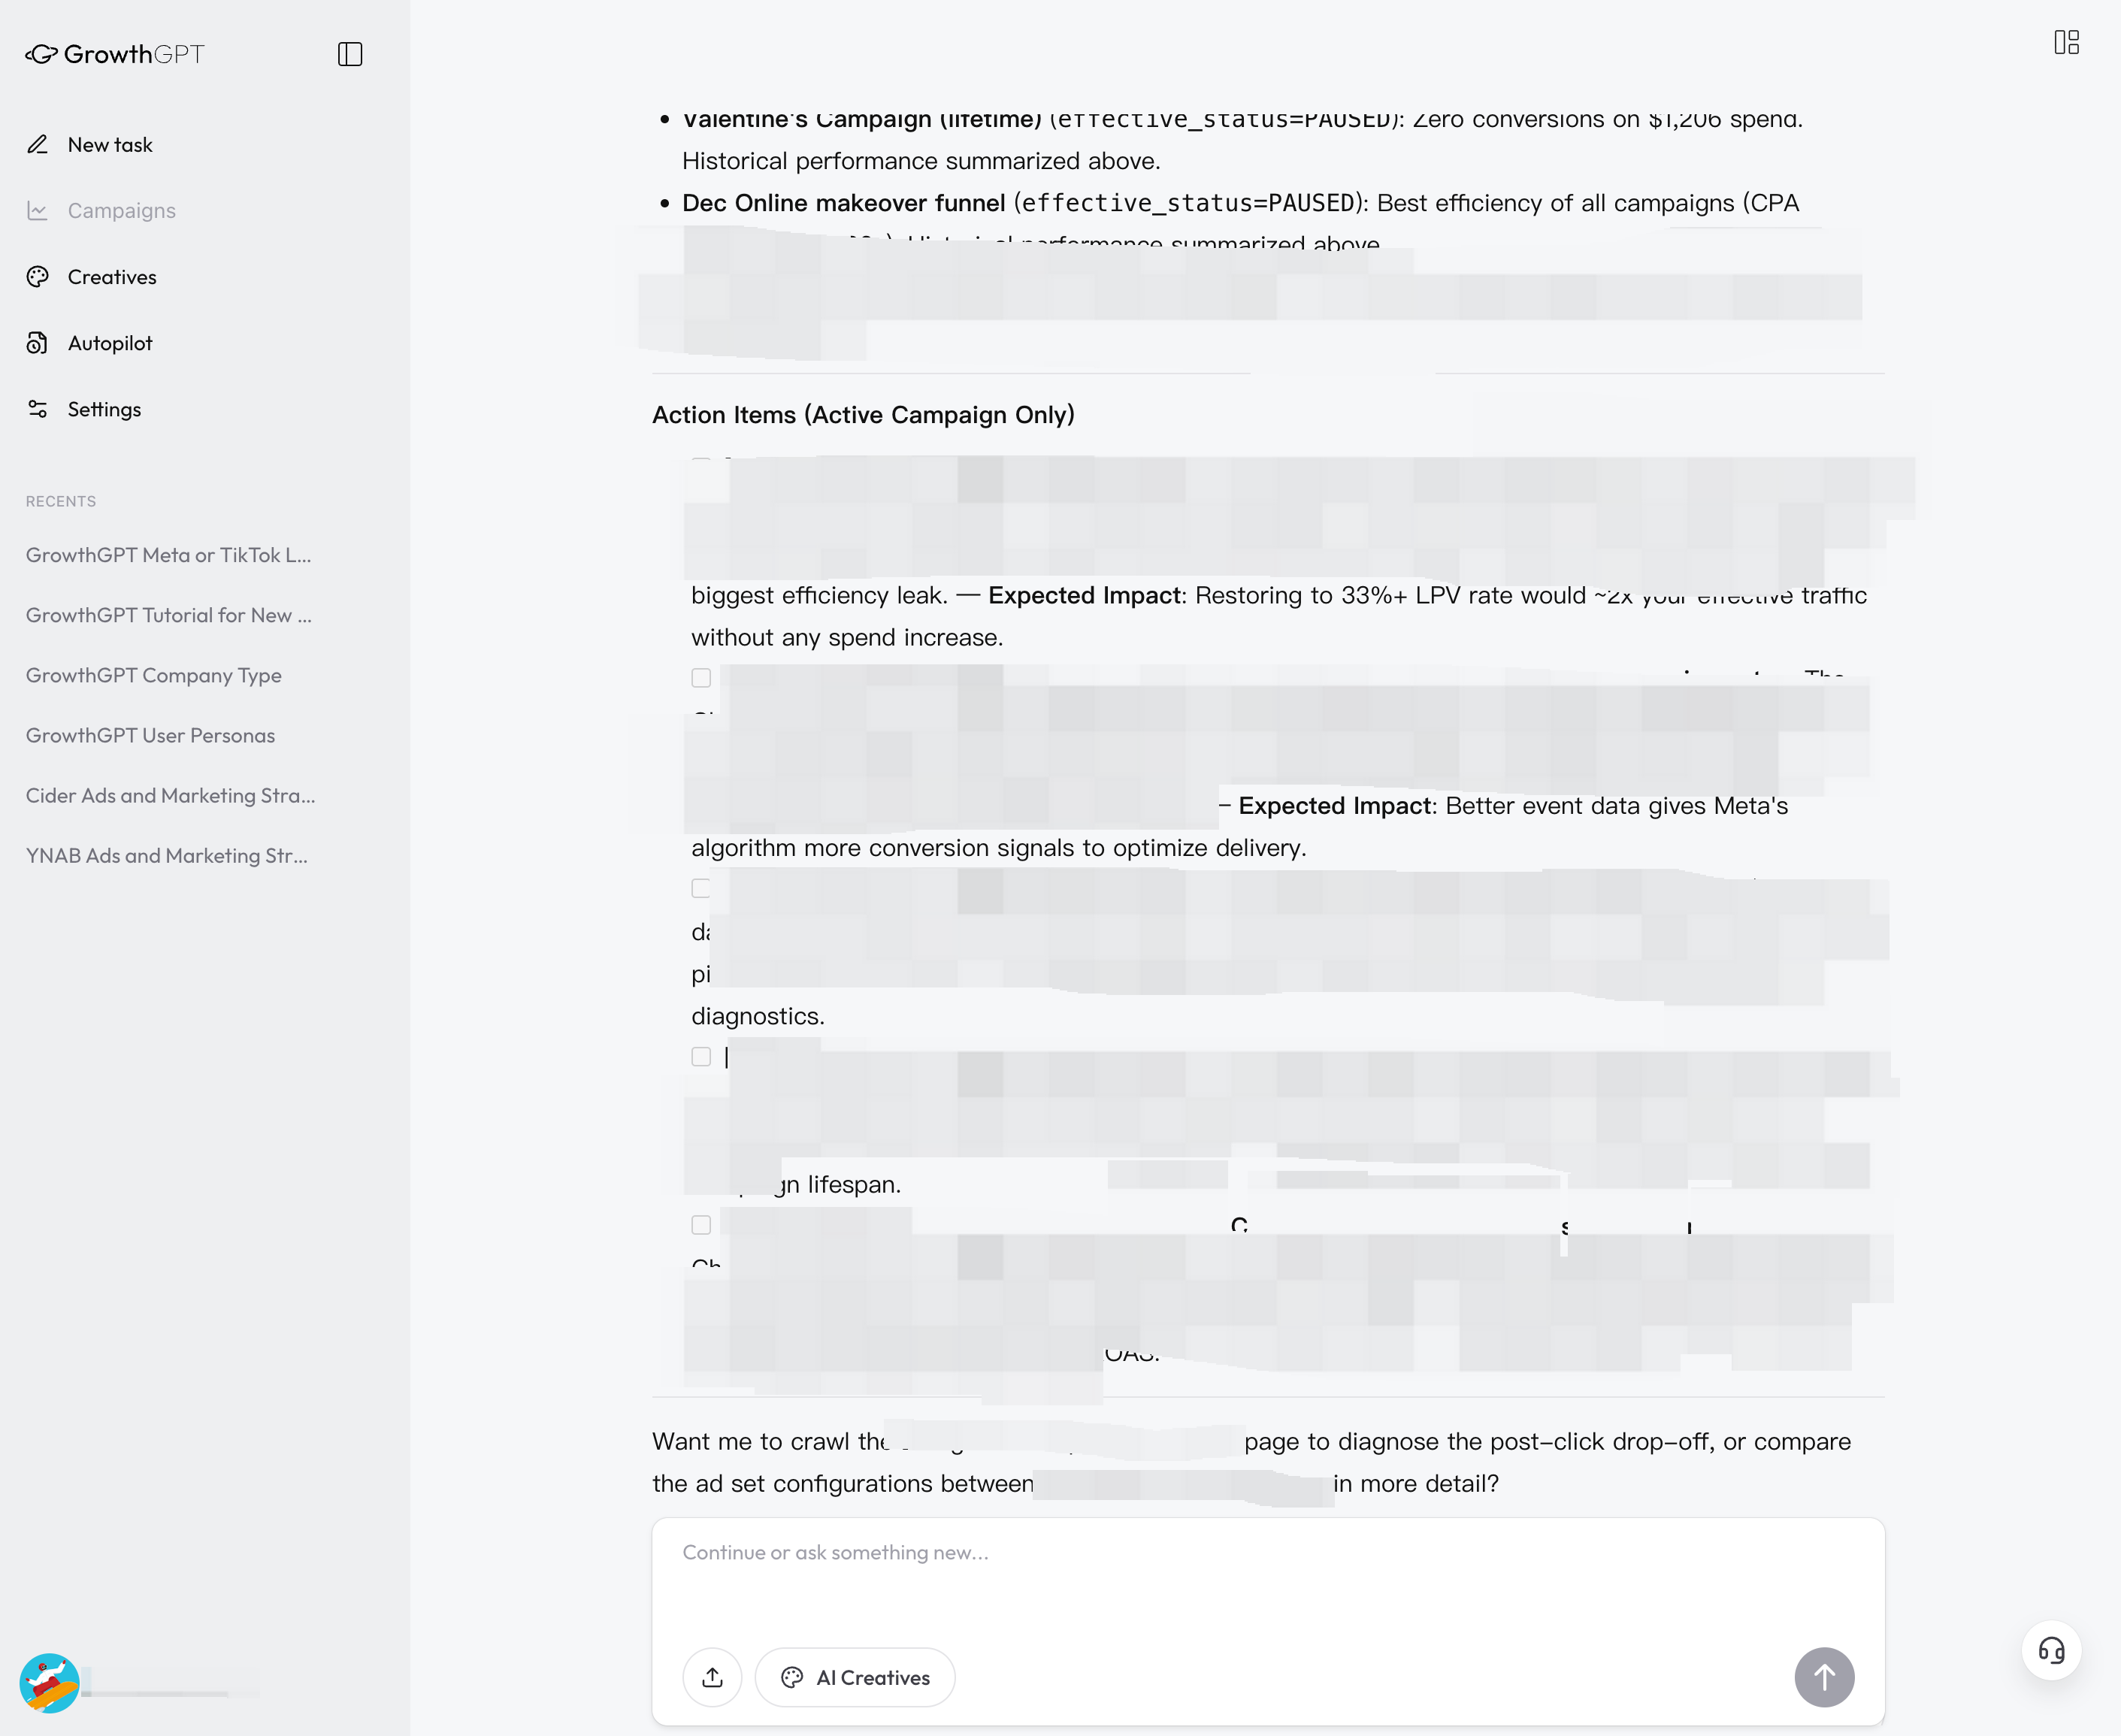Viewport: 2121px width, 1736px height.
Task: Click the RECENTS section label
Action: (x=61, y=501)
